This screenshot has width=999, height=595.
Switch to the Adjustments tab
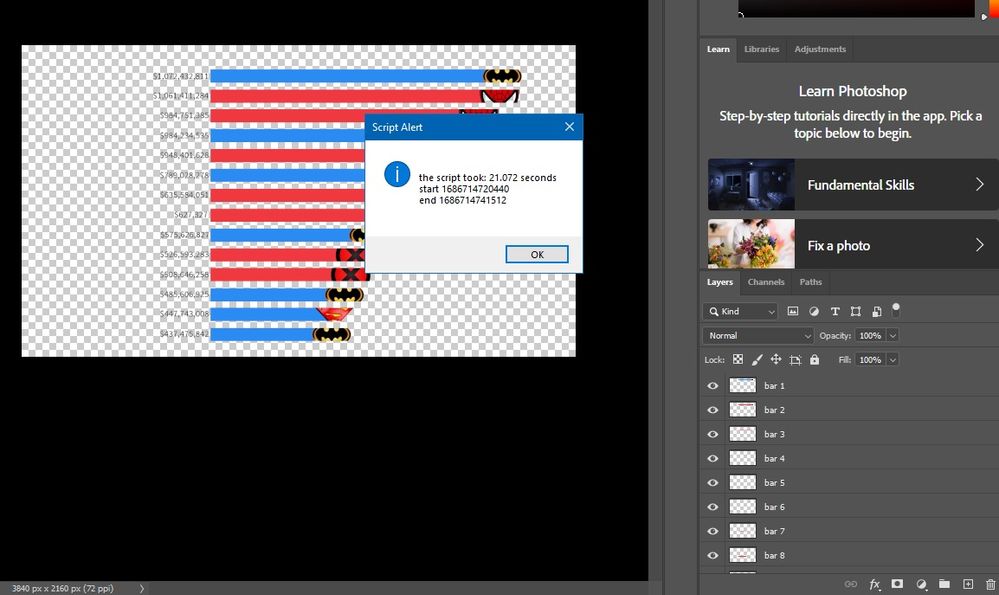click(x=820, y=49)
